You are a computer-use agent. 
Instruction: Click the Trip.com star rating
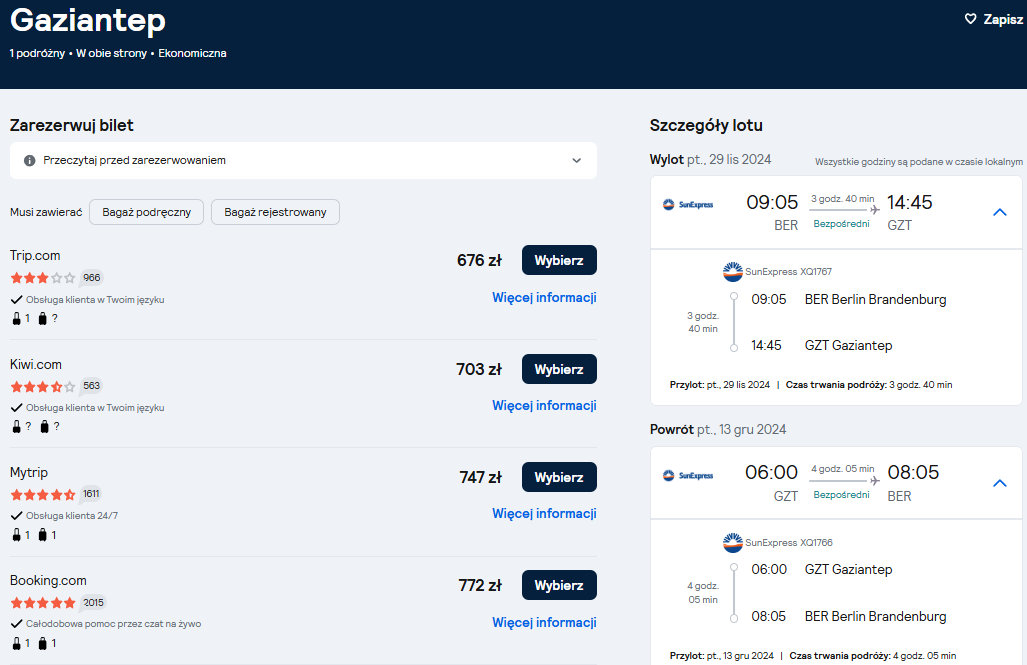tap(43, 278)
